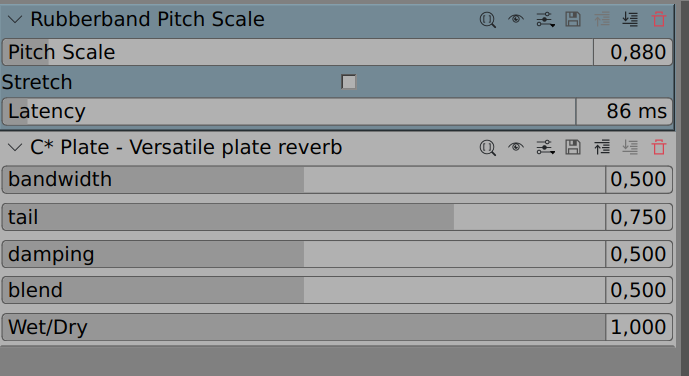Save preset for C* Plate reverb
The width and height of the screenshot is (689, 376).
[x=573, y=147]
